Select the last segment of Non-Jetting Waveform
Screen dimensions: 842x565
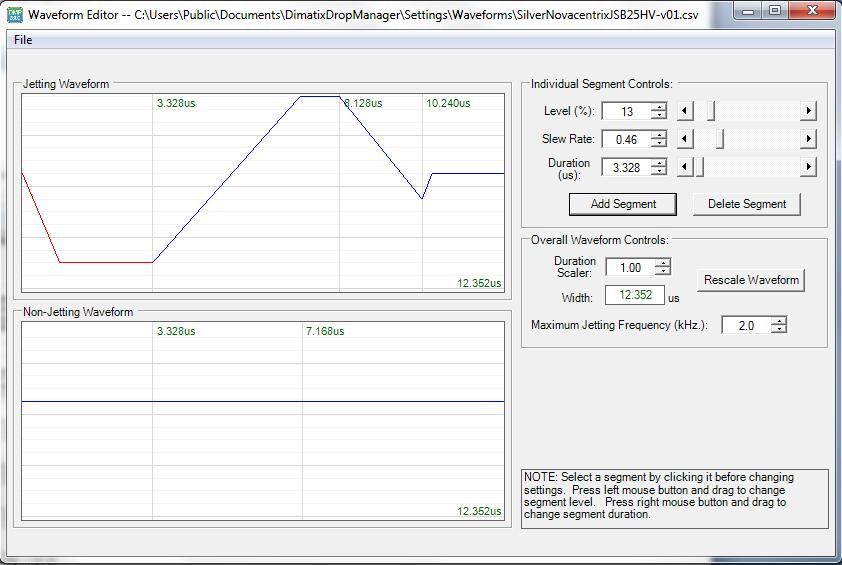tap(403, 401)
